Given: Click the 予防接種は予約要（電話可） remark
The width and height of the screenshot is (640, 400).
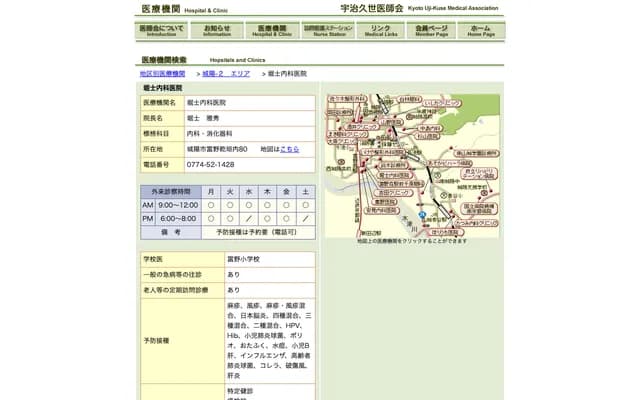Looking at the screenshot, I should point(257,232).
